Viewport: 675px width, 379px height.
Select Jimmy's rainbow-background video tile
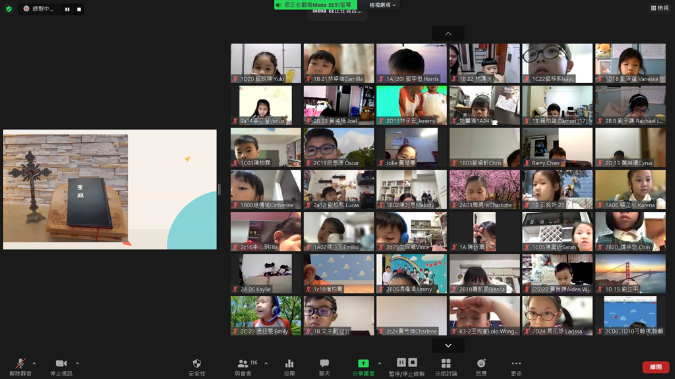coord(412,273)
